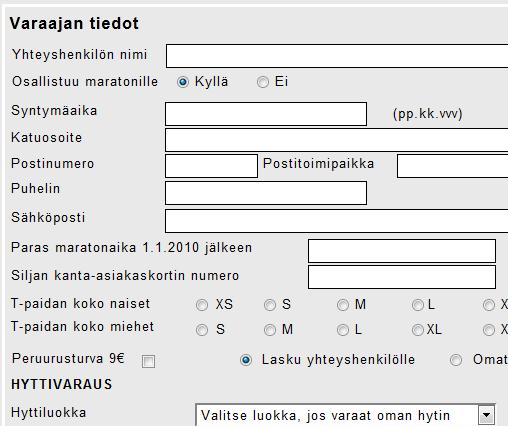Image resolution: width=508 pixels, height=426 pixels.
Task: Click Siljan kanta-asiakaskortin numero field
Action: (402, 277)
